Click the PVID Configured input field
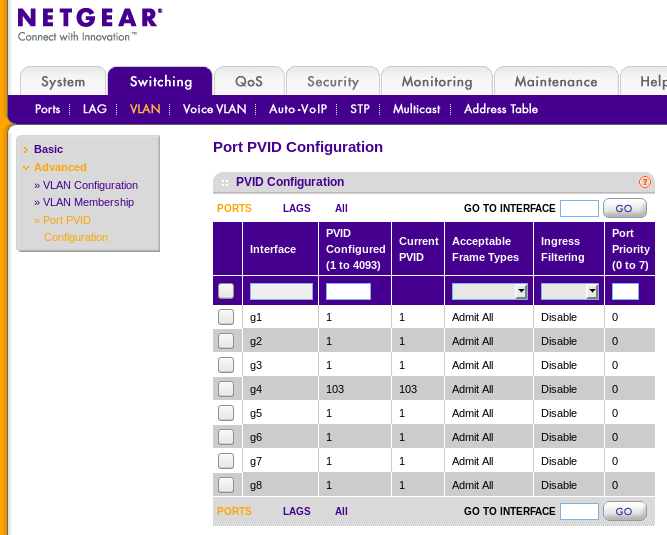667x535 pixels. pos(348,291)
